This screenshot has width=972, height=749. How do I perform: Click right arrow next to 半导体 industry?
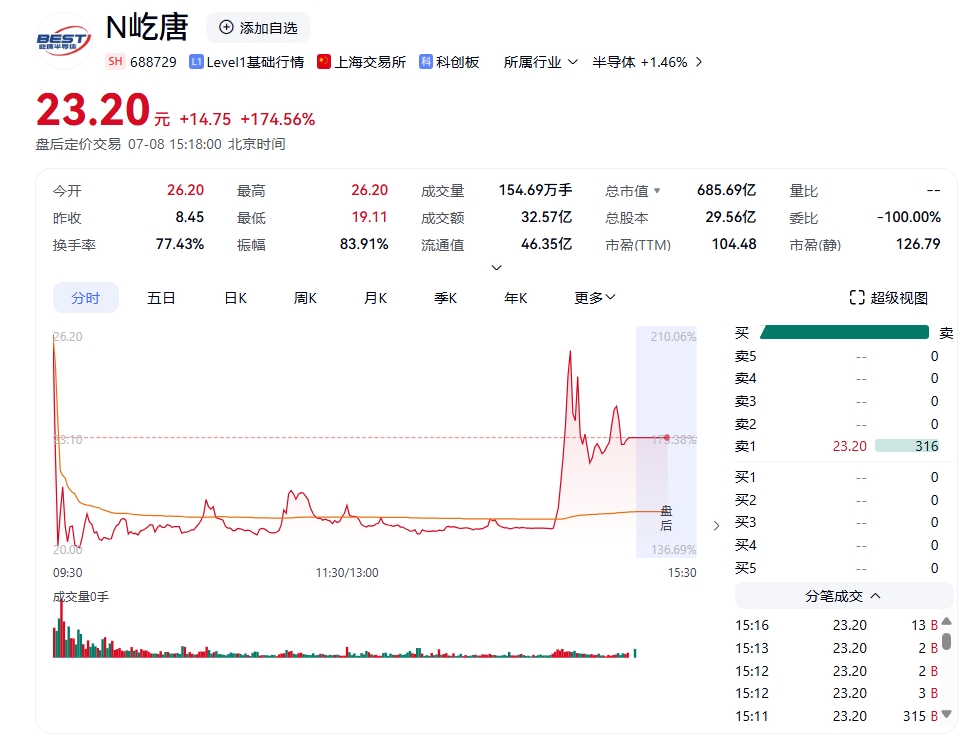(x=698, y=62)
